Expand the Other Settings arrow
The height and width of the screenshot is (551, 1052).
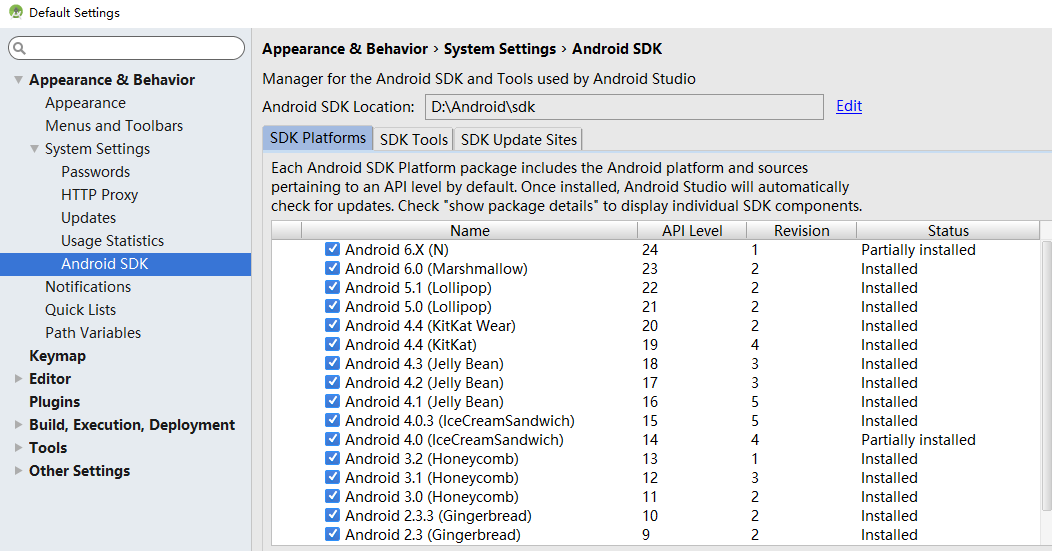pyautogui.click(x=18, y=470)
